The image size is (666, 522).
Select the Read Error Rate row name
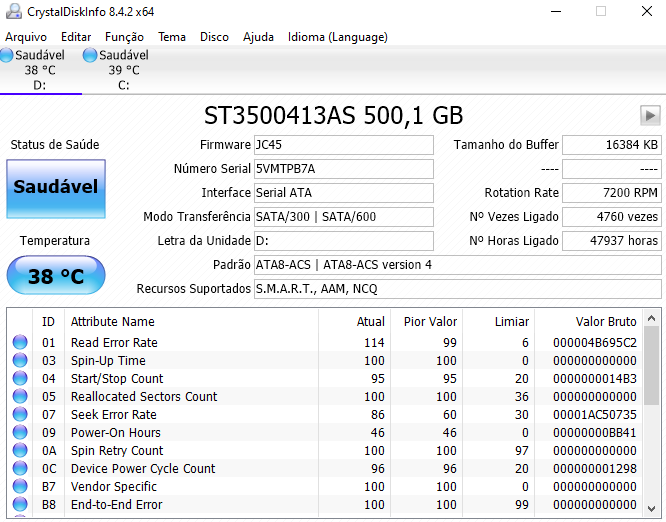pos(114,342)
